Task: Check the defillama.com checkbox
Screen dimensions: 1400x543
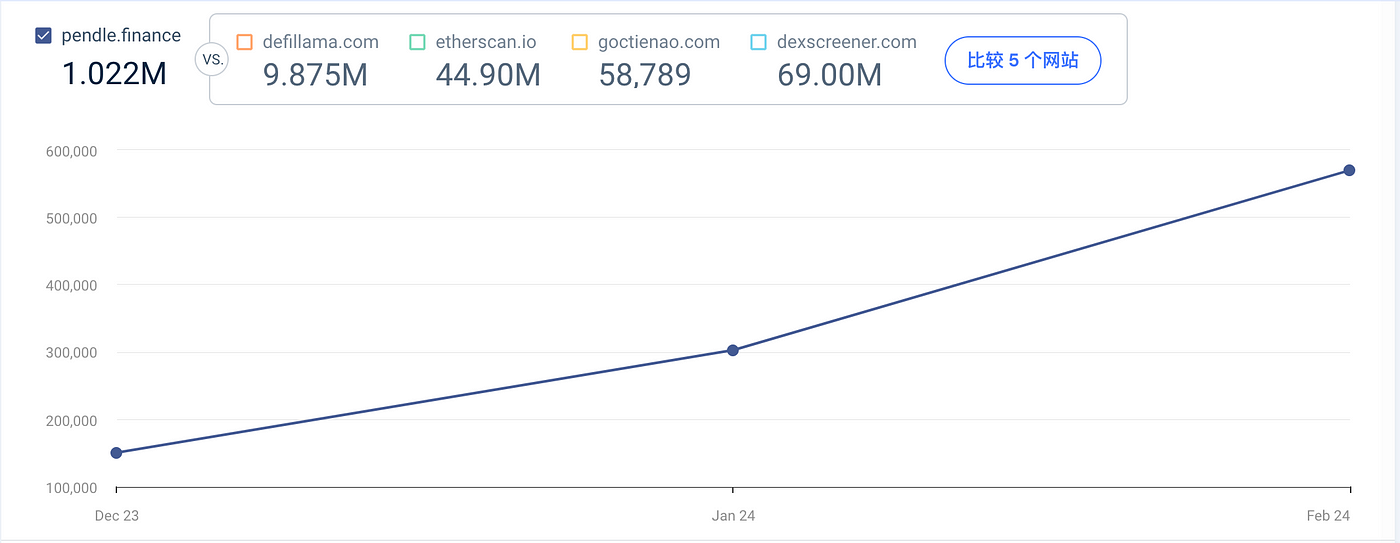Action: point(244,42)
